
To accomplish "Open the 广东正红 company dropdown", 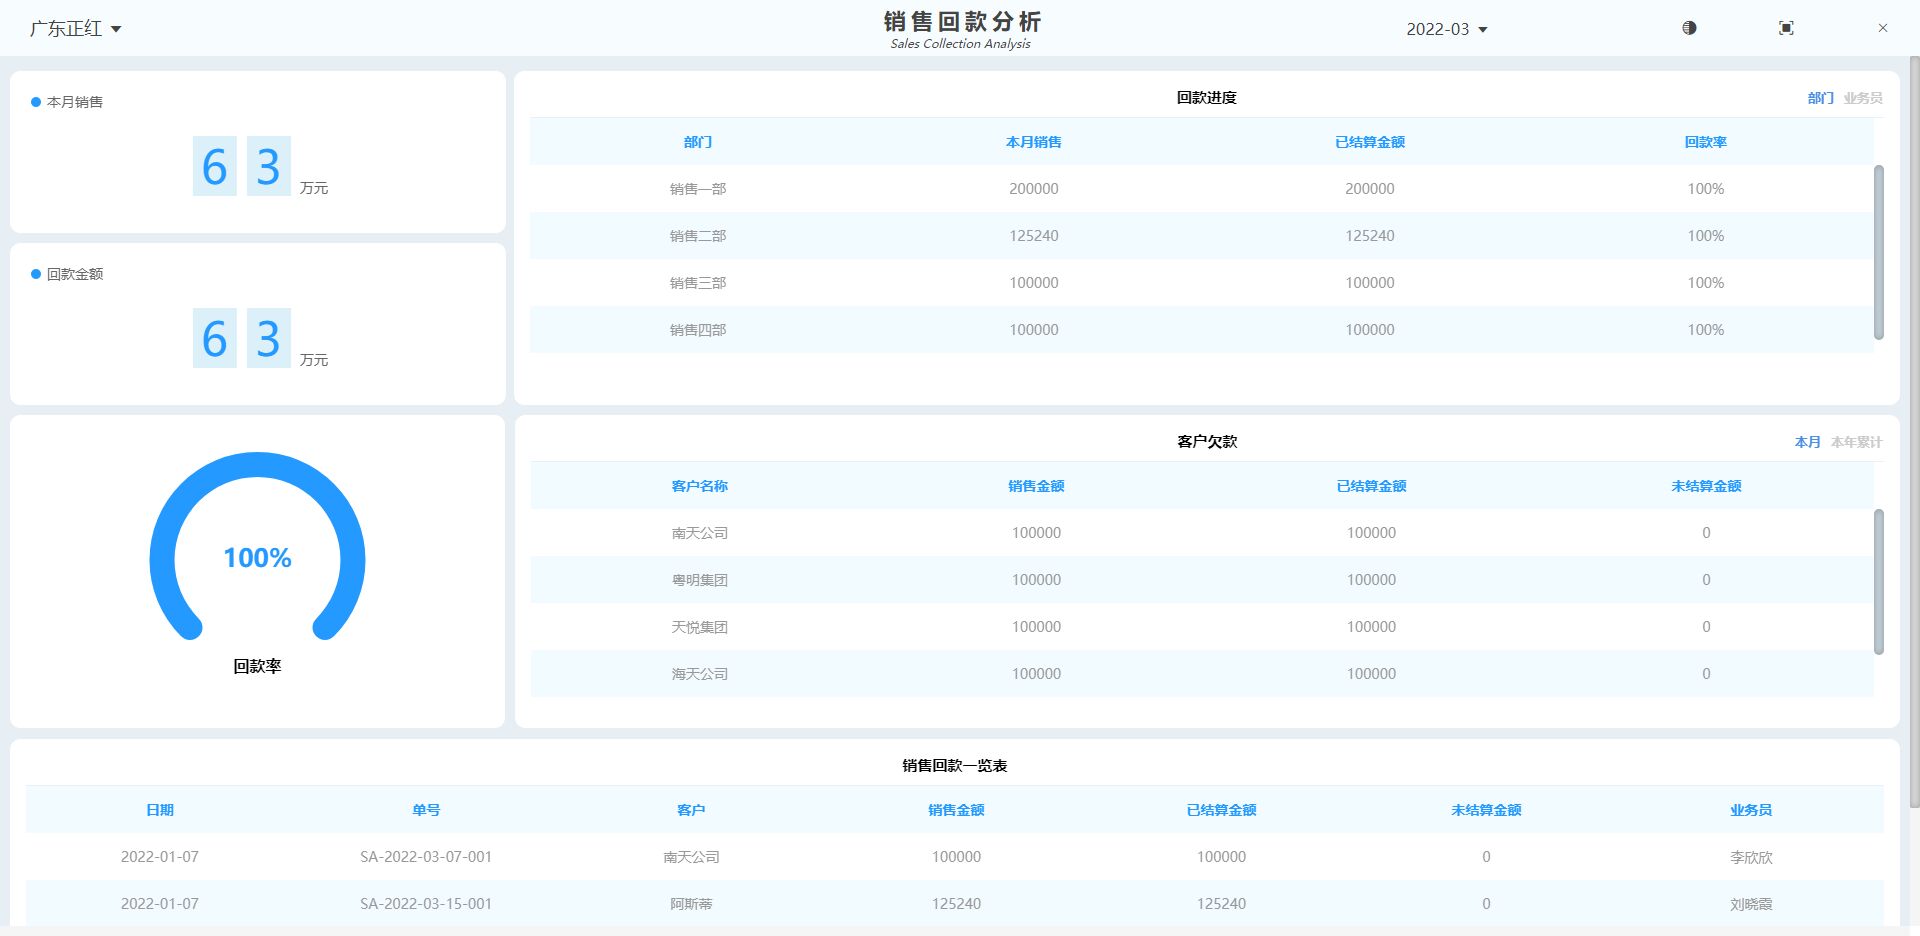I will pyautogui.click(x=75, y=29).
